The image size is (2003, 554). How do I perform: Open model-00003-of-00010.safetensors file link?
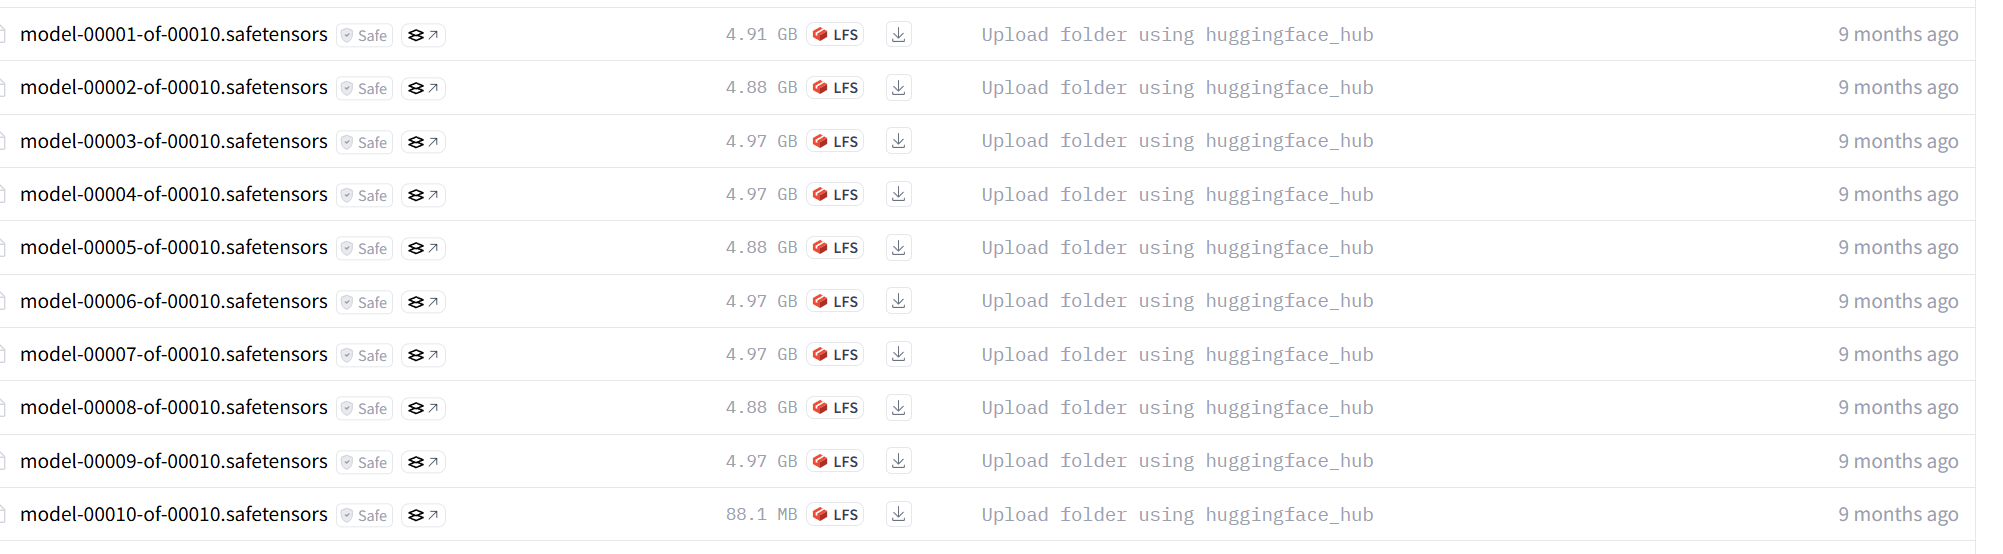174,141
